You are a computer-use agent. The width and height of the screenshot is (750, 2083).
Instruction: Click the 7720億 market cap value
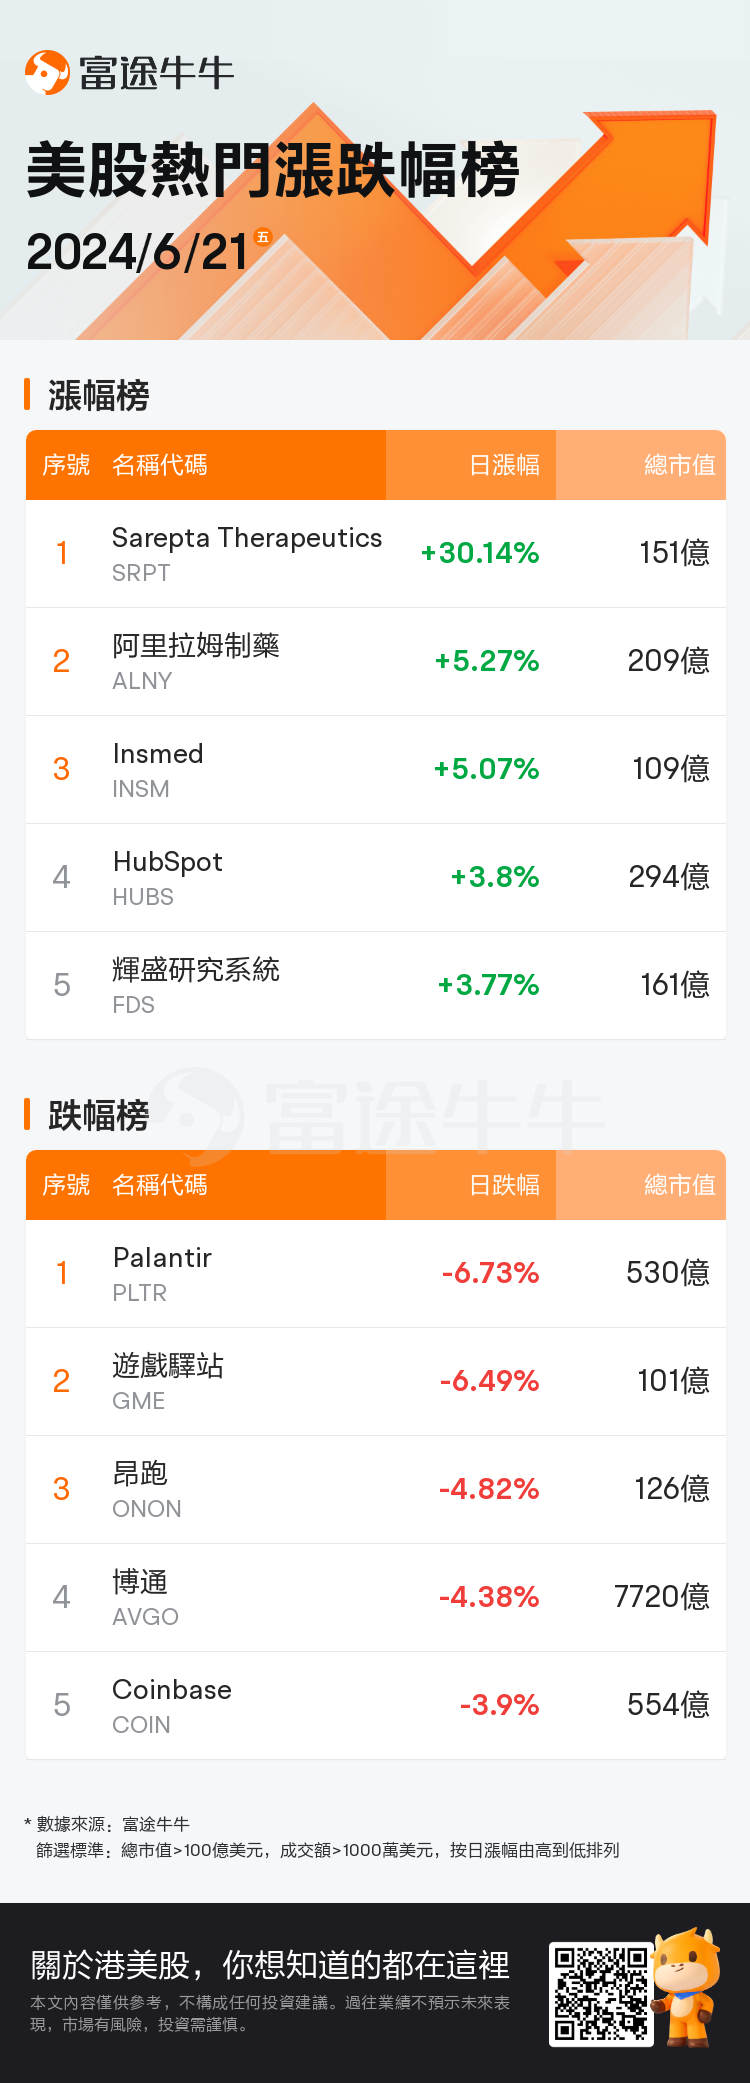(661, 1597)
